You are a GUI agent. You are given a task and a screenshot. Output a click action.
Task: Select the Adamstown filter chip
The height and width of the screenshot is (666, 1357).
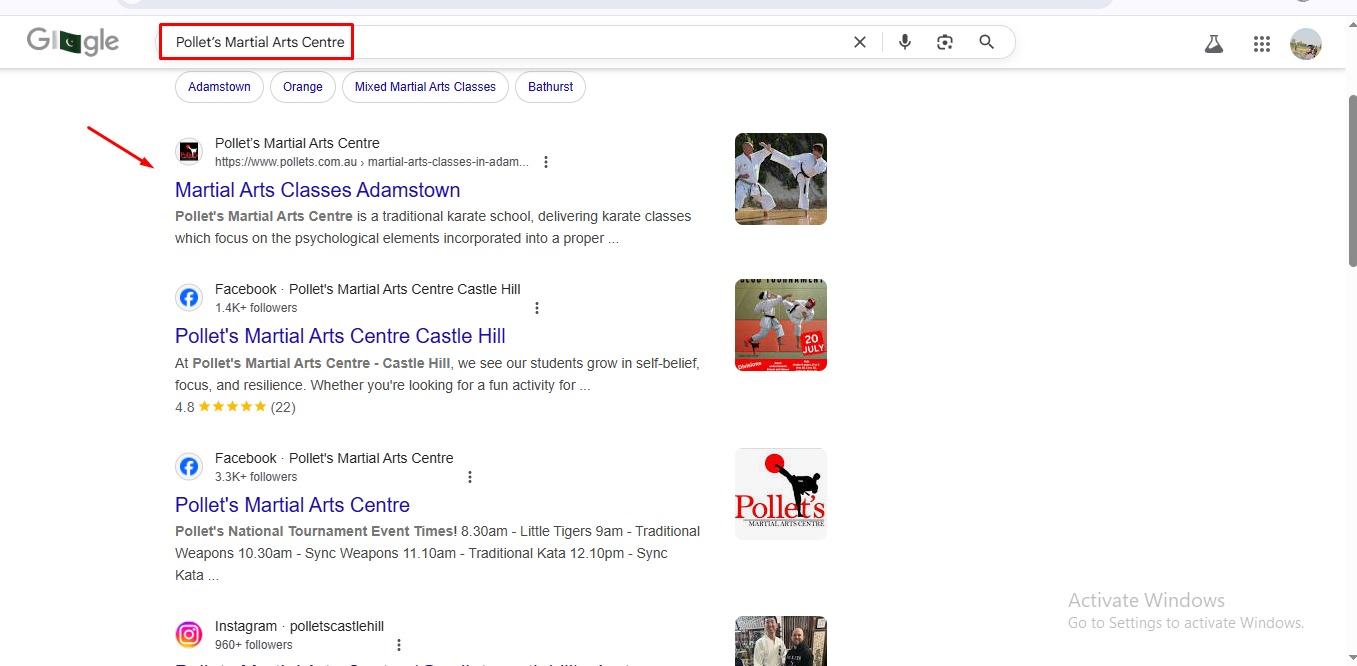point(219,87)
